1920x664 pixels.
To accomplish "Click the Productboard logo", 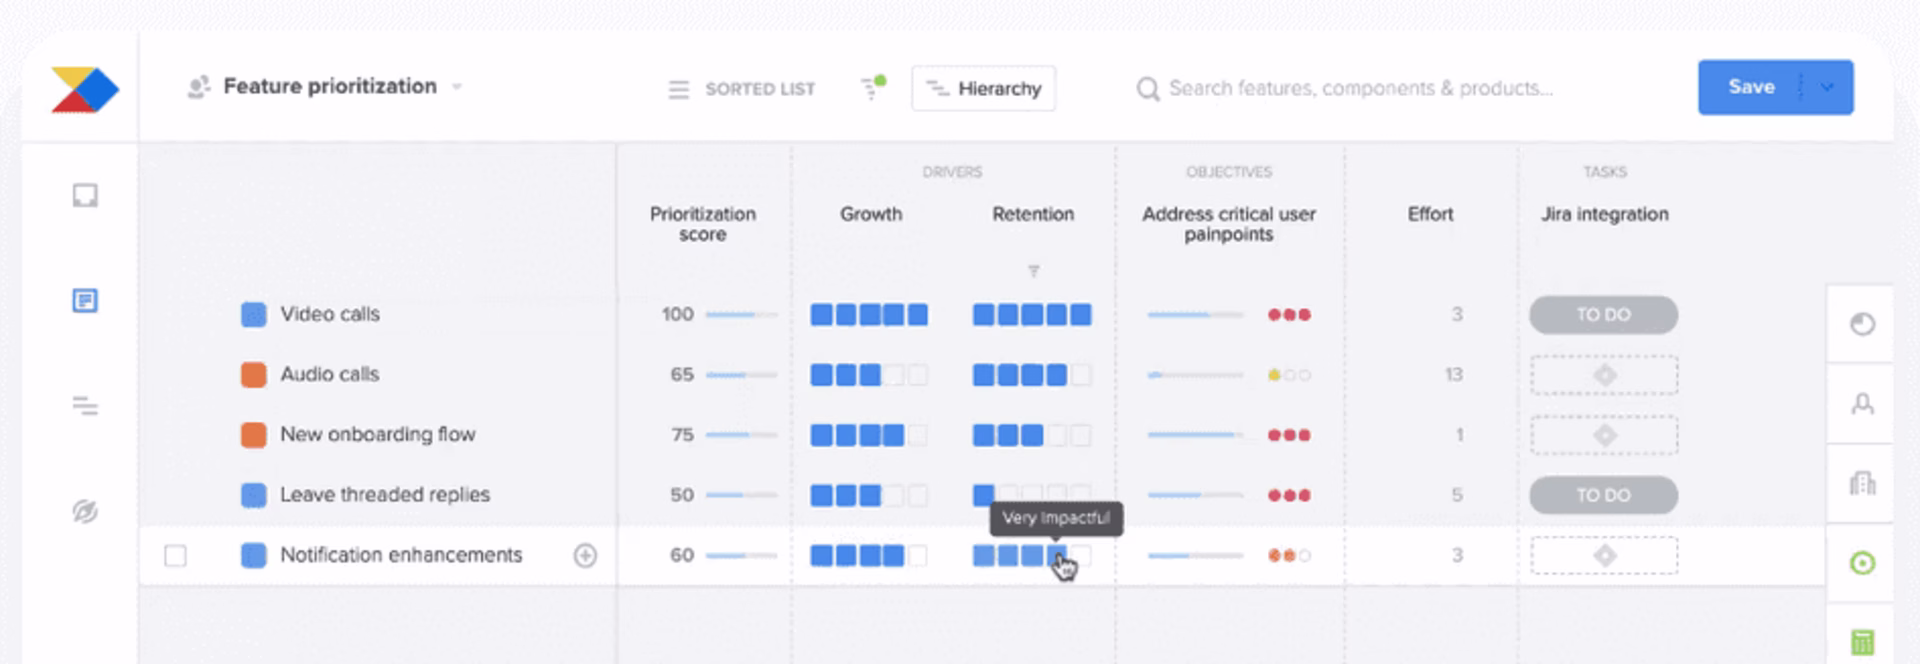I will click(x=84, y=89).
